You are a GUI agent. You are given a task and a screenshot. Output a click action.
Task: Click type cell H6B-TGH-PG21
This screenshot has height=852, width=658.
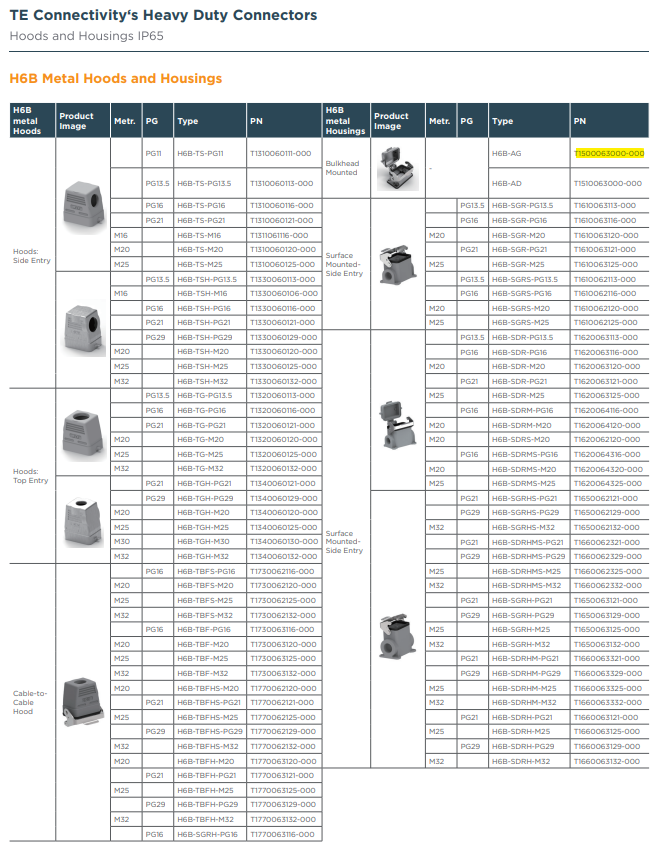click(204, 483)
